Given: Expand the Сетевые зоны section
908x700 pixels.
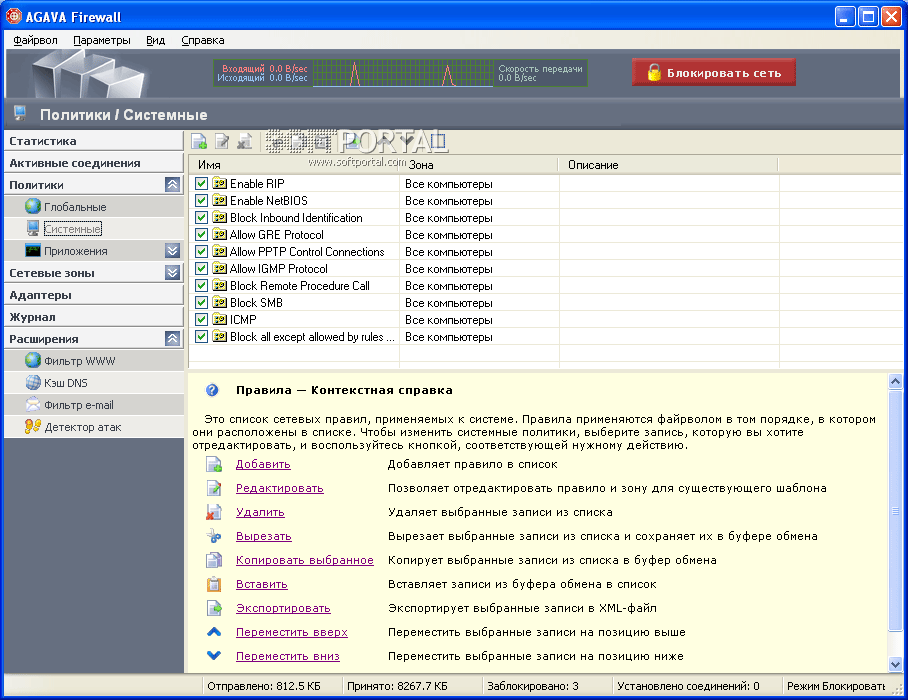Looking at the screenshot, I should [172, 273].
